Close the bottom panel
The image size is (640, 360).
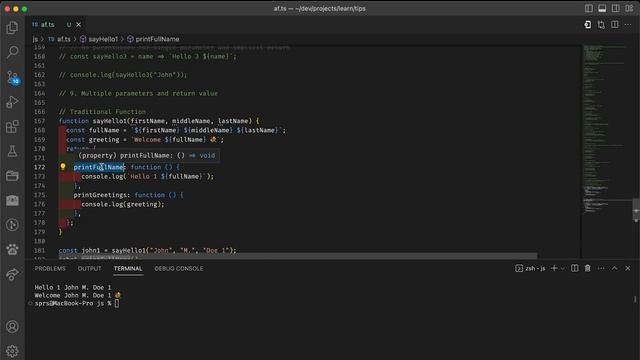click(x=628, y=268)
